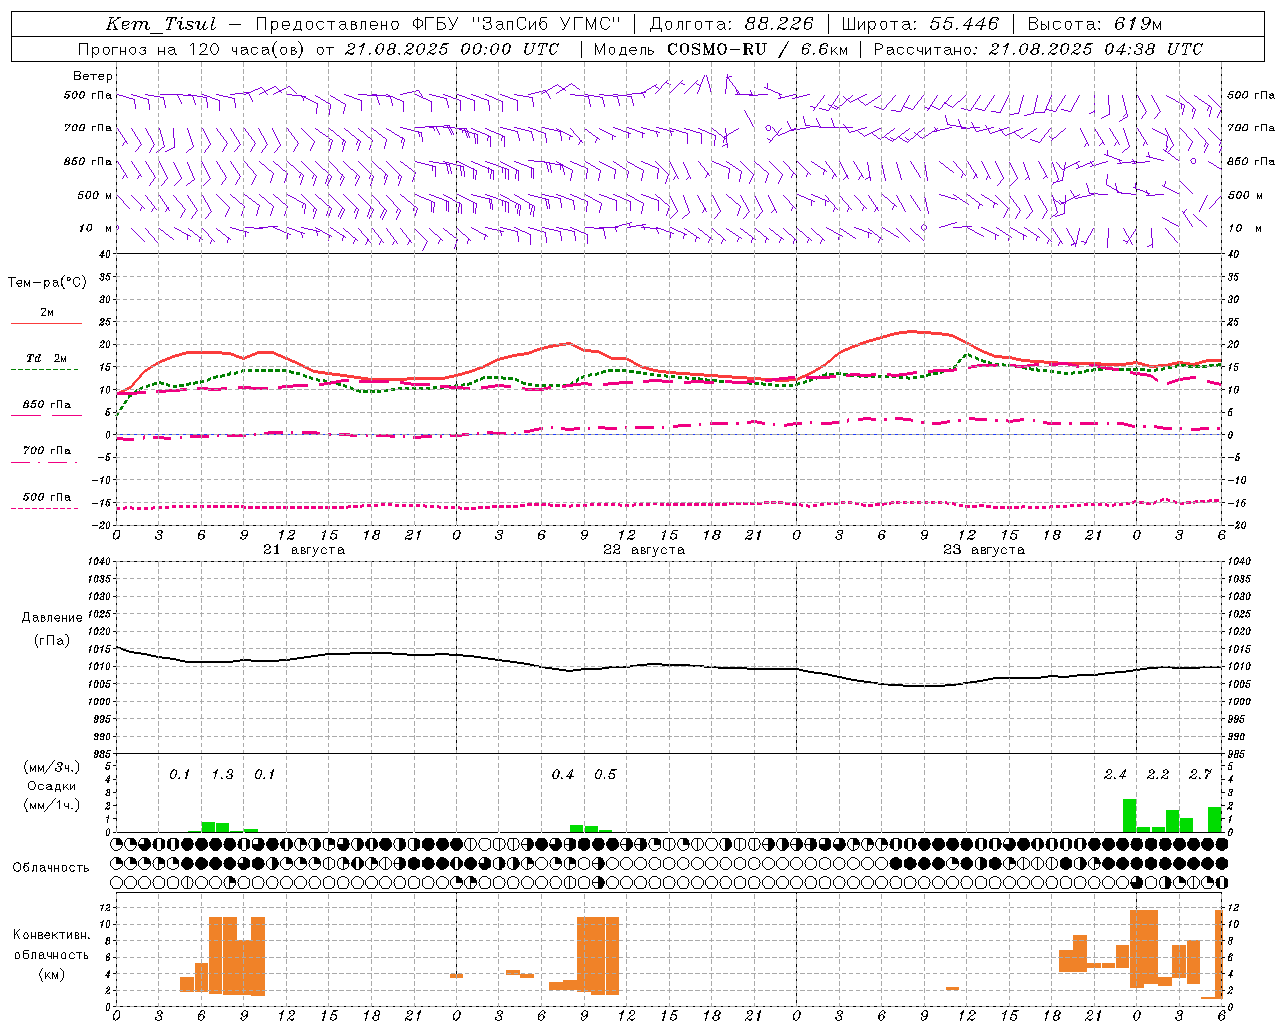Click the 'Осадки' precipitation label
This screenshot has height=1024, width=1280.
[52, 786]
